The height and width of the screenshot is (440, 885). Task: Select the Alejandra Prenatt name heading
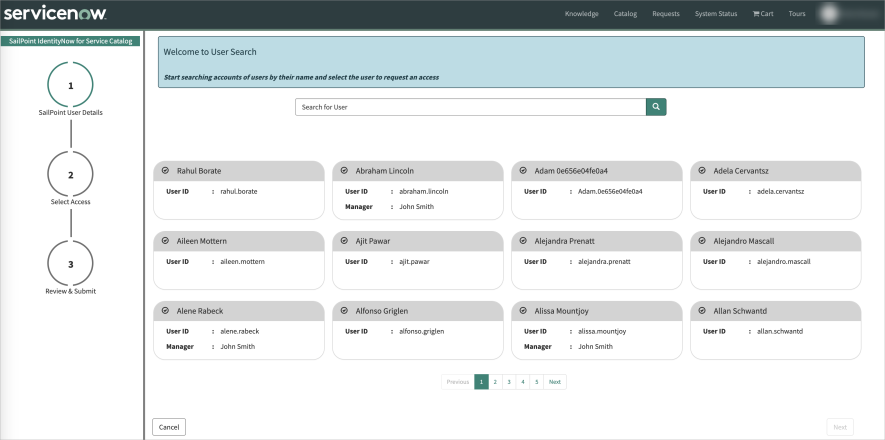click(564, 241)
